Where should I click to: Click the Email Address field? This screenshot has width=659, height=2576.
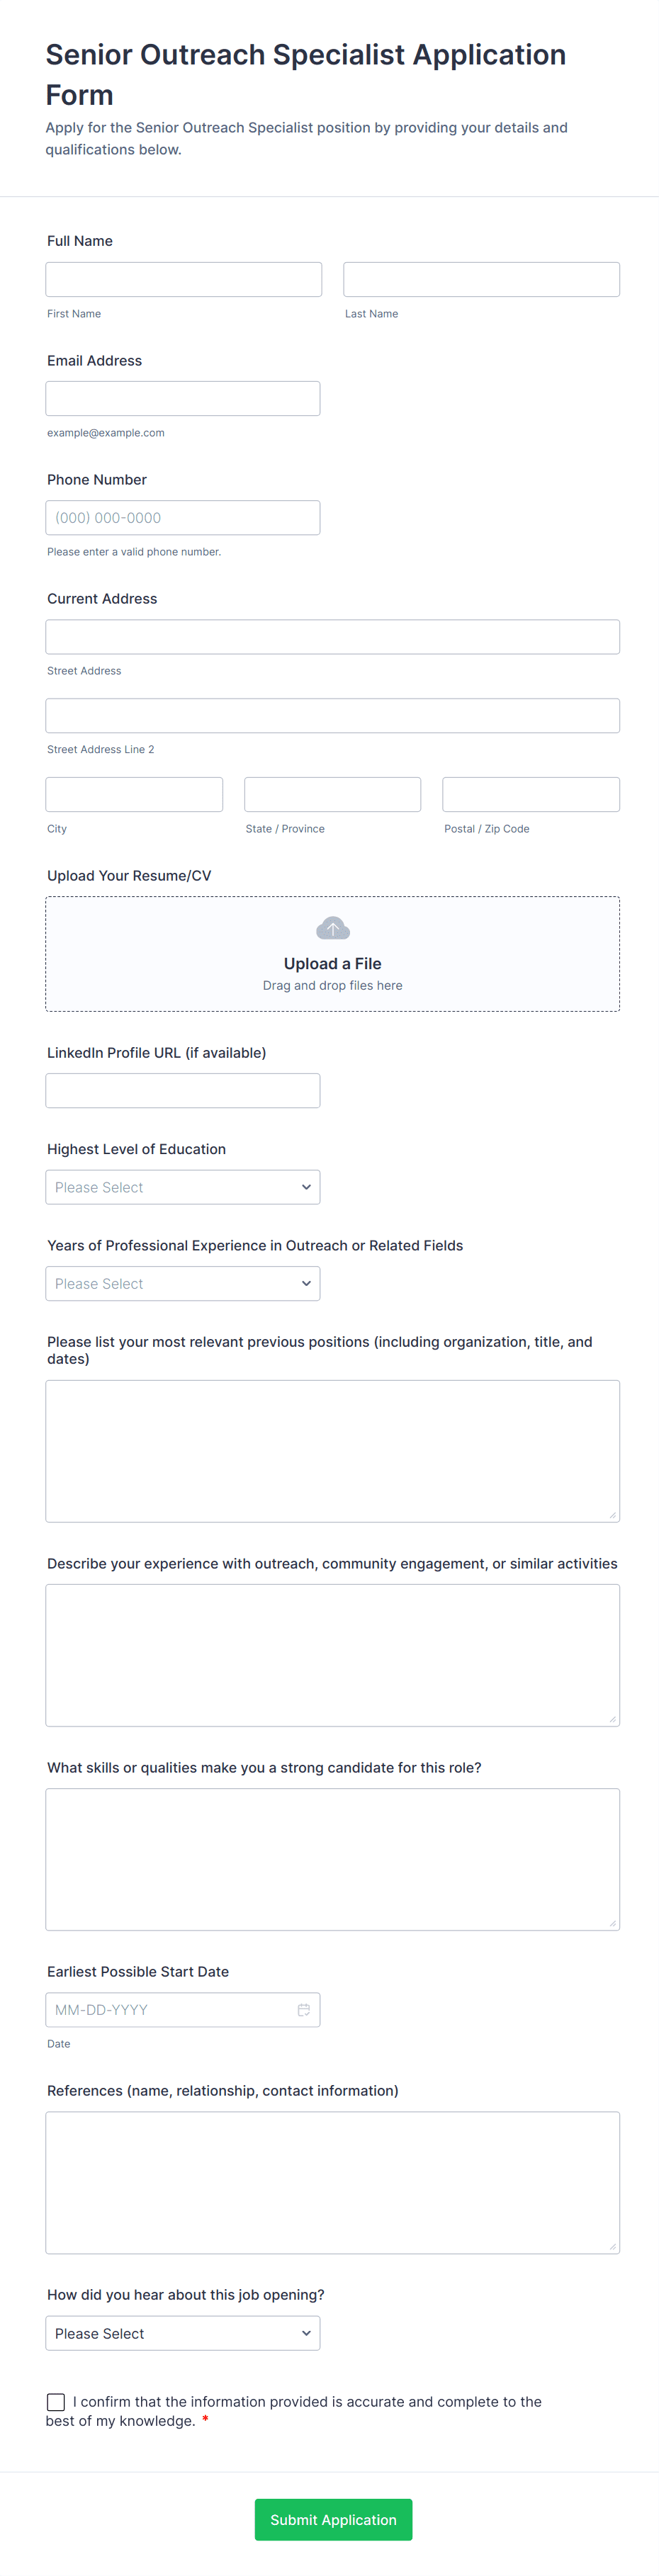pyautogui.click(x=183, y=398)
